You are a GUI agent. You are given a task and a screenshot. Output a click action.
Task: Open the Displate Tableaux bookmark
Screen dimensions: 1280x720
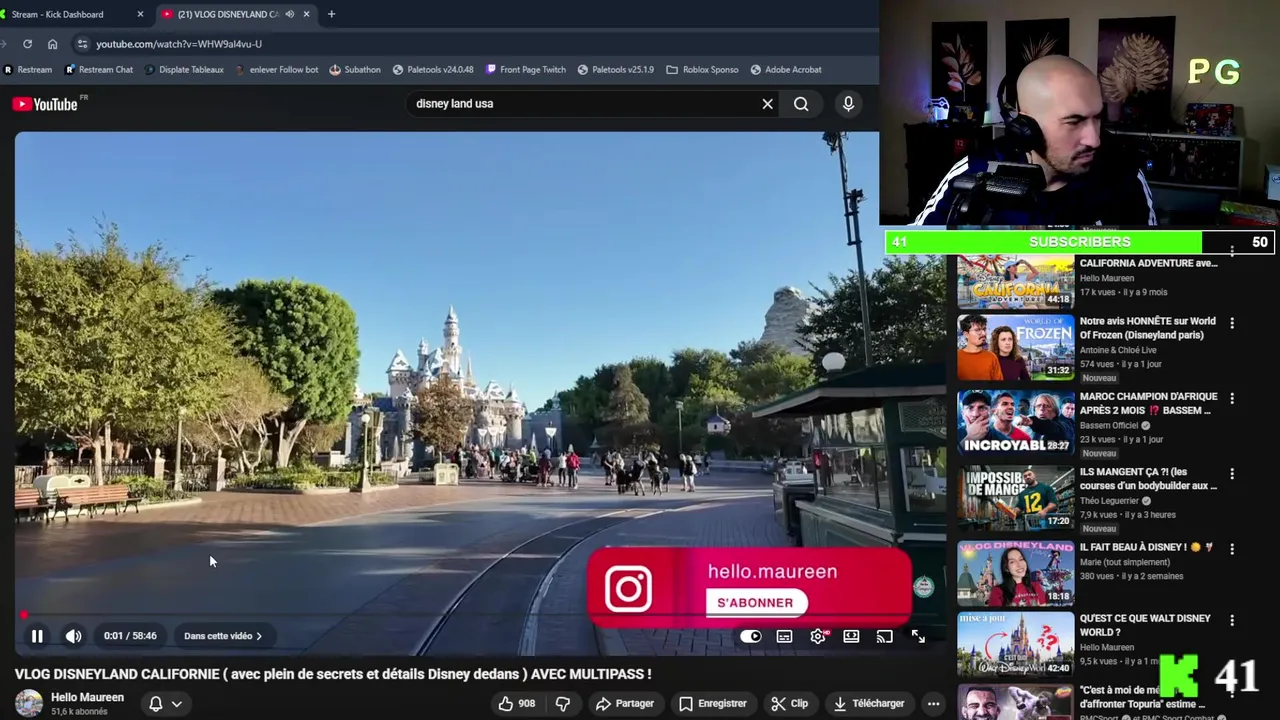click(184, 70)
